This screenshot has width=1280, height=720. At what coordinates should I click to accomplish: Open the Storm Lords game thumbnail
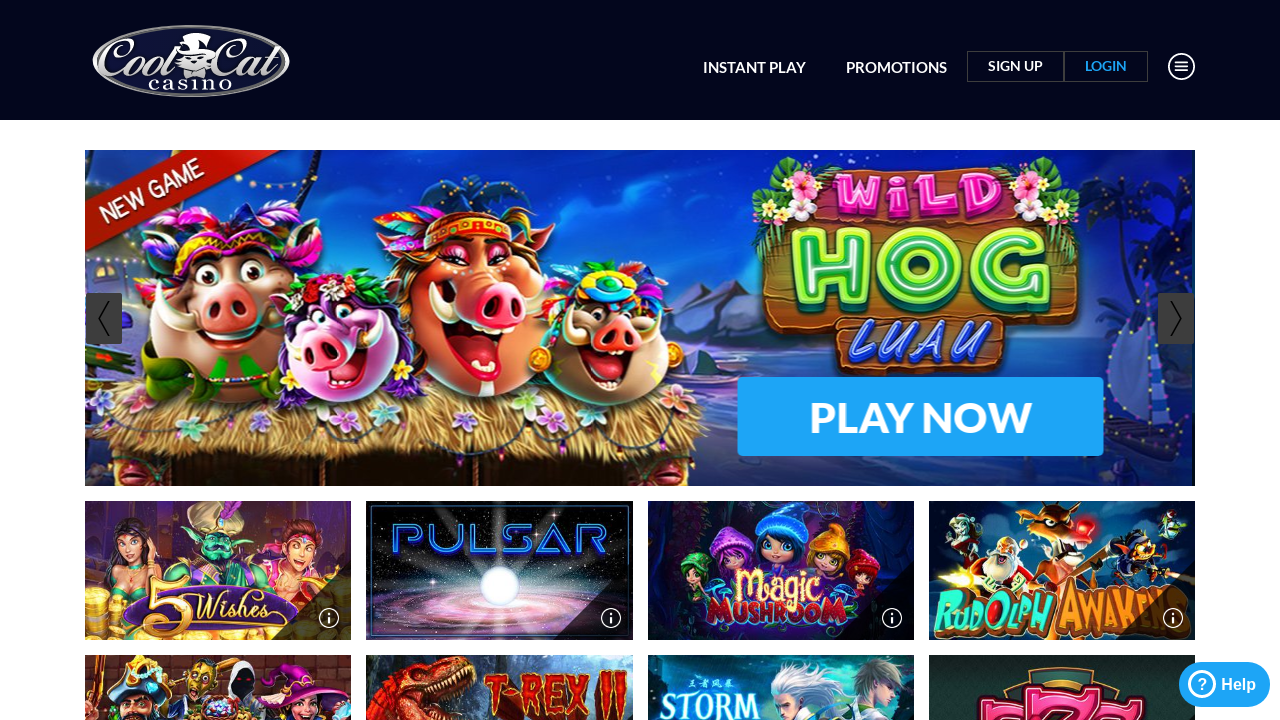pyautogui.click(x=781, y=688)
